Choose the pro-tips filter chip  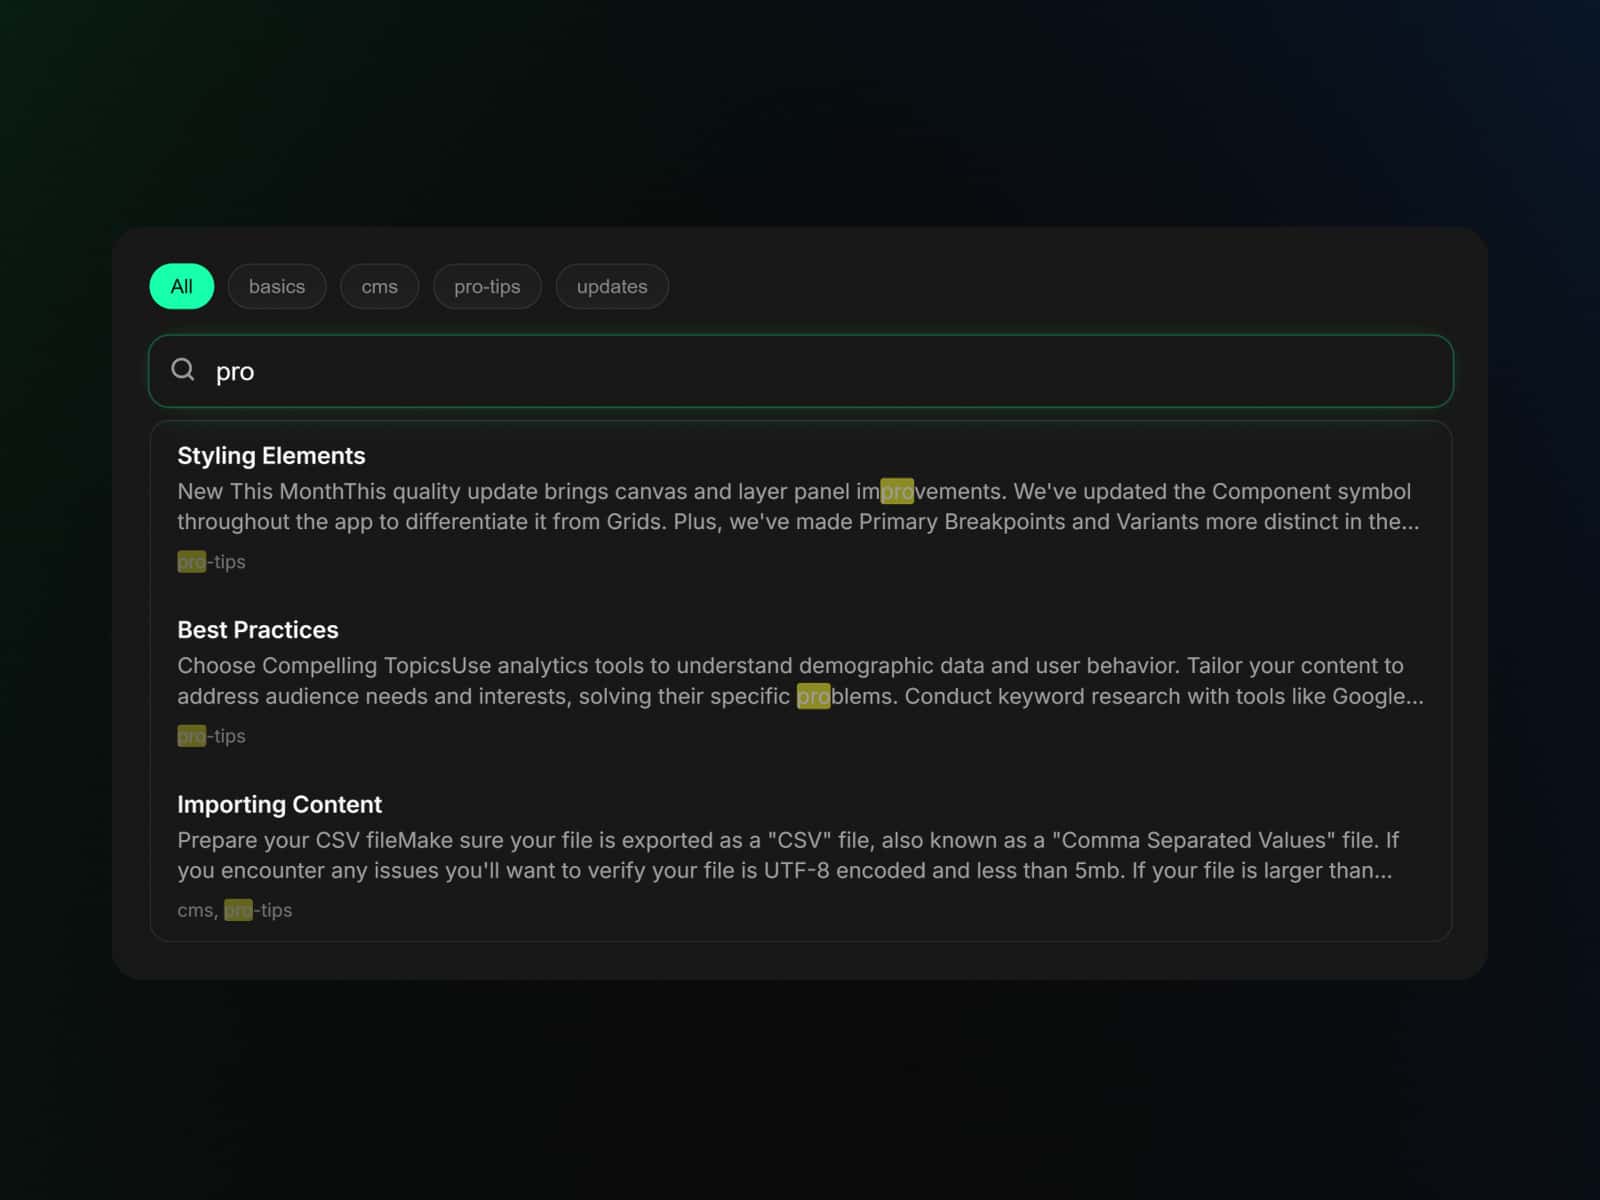487,286
